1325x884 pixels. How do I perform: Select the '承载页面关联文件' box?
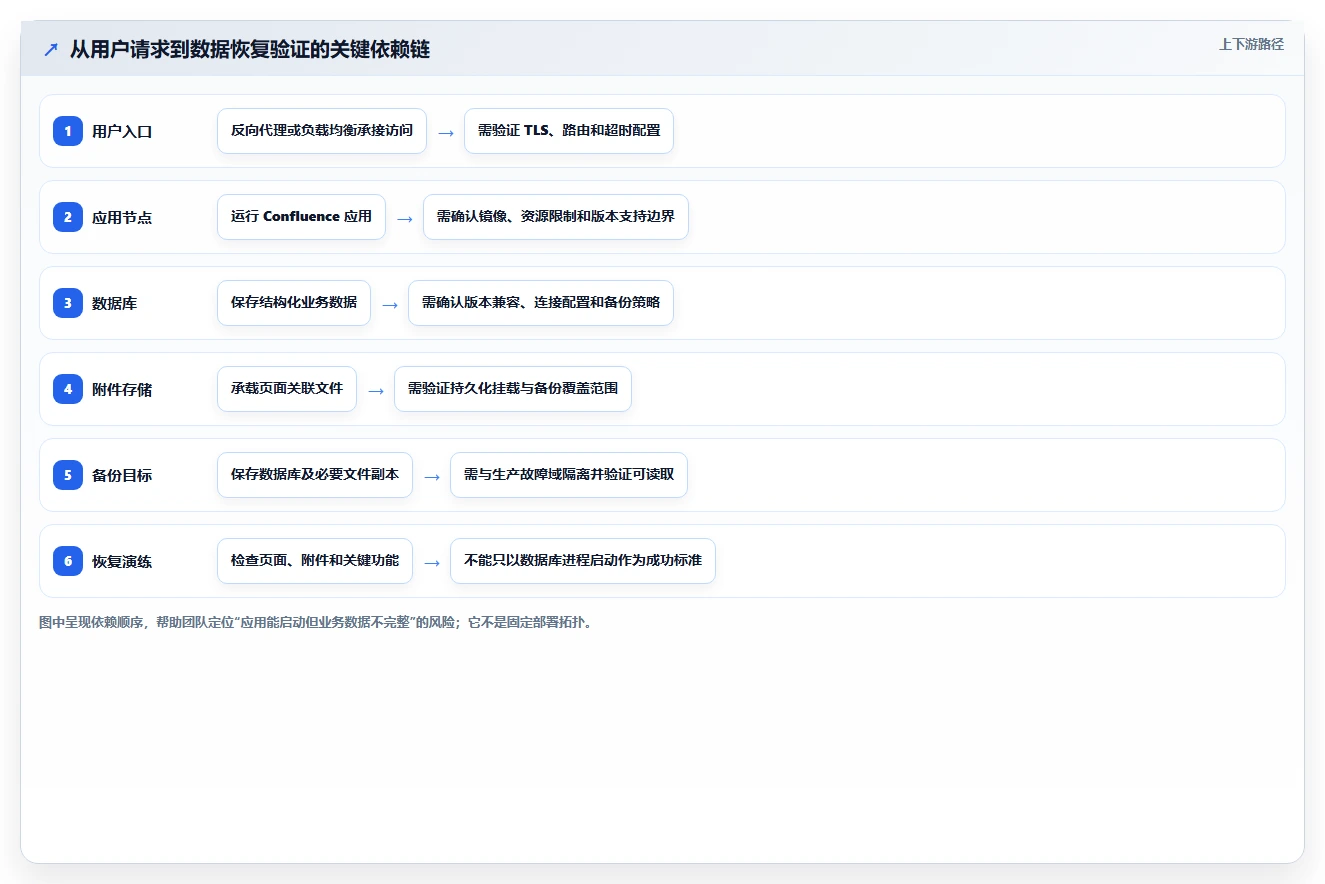click(287, 389)
